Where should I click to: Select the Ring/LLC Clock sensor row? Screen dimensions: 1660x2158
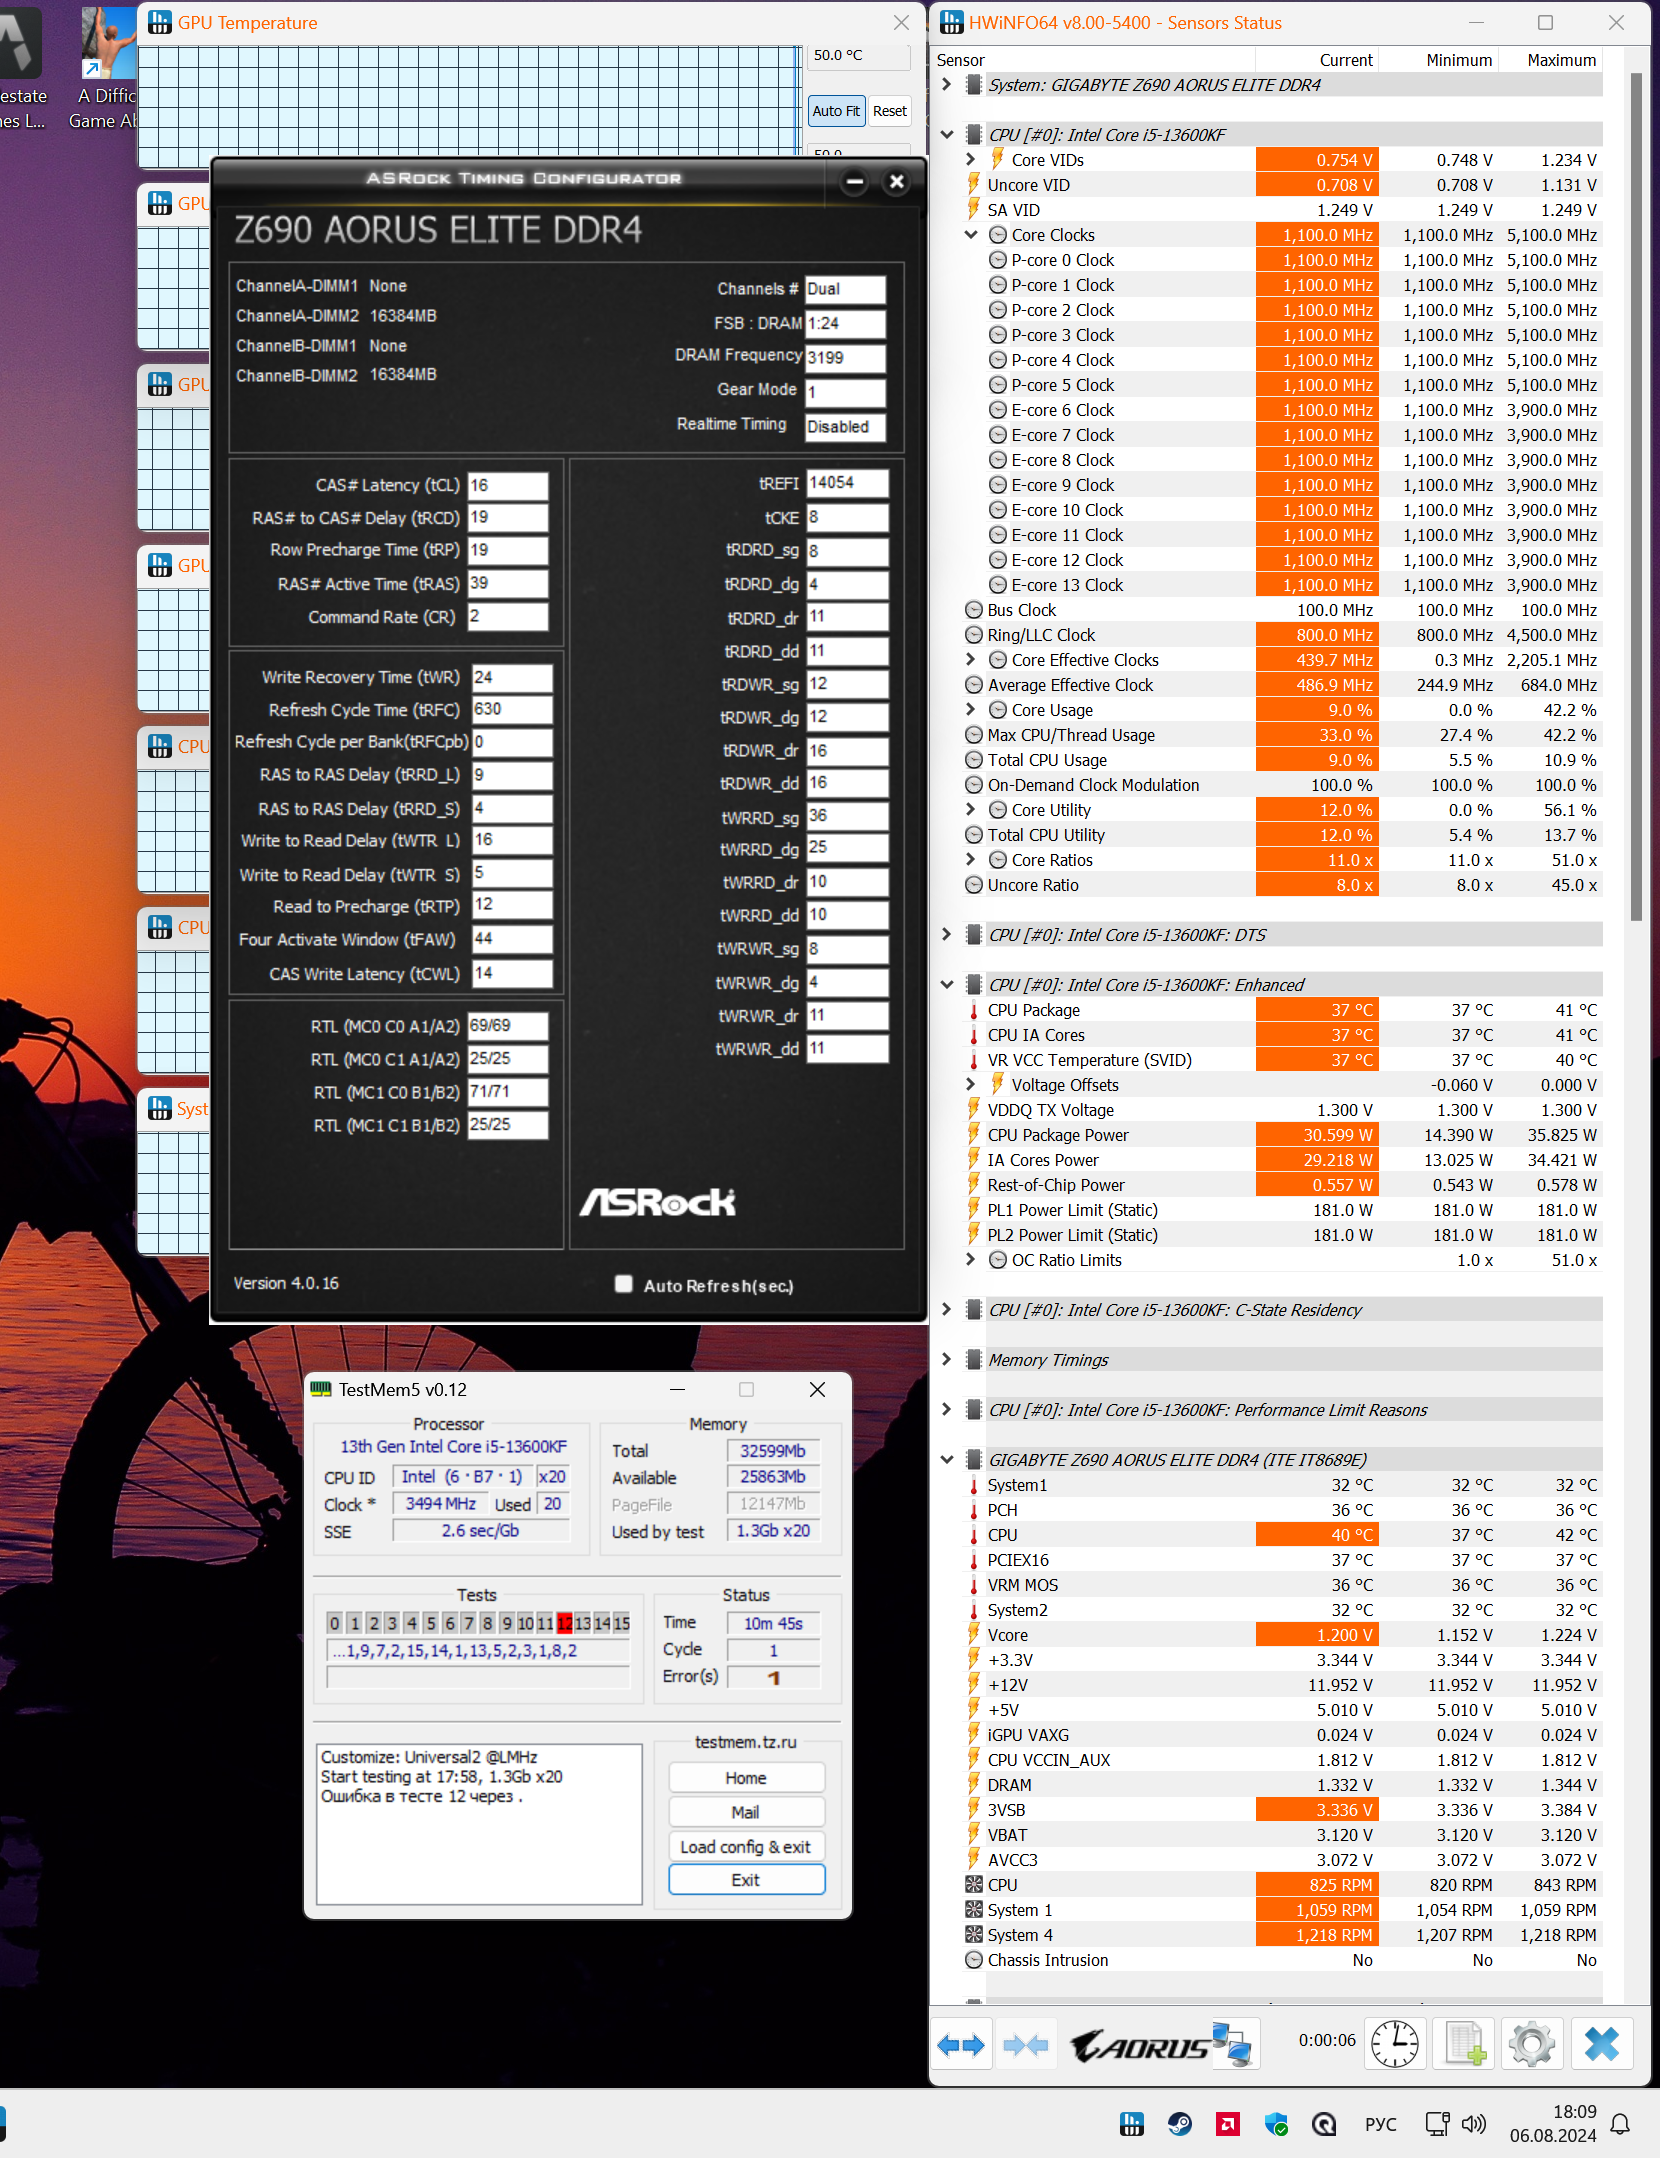click(1282, 635)
